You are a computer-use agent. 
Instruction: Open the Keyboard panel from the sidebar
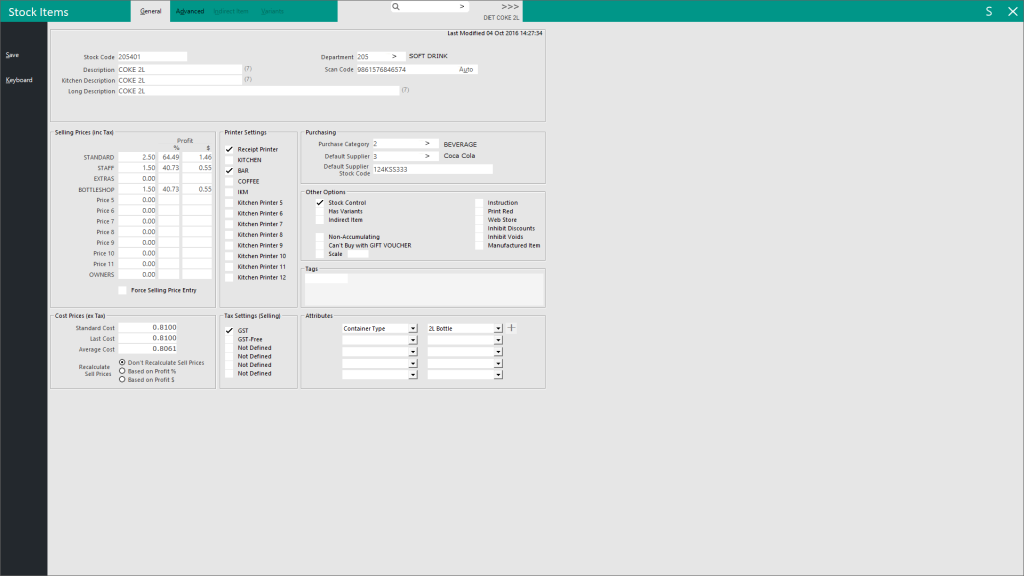coord(18,80)
